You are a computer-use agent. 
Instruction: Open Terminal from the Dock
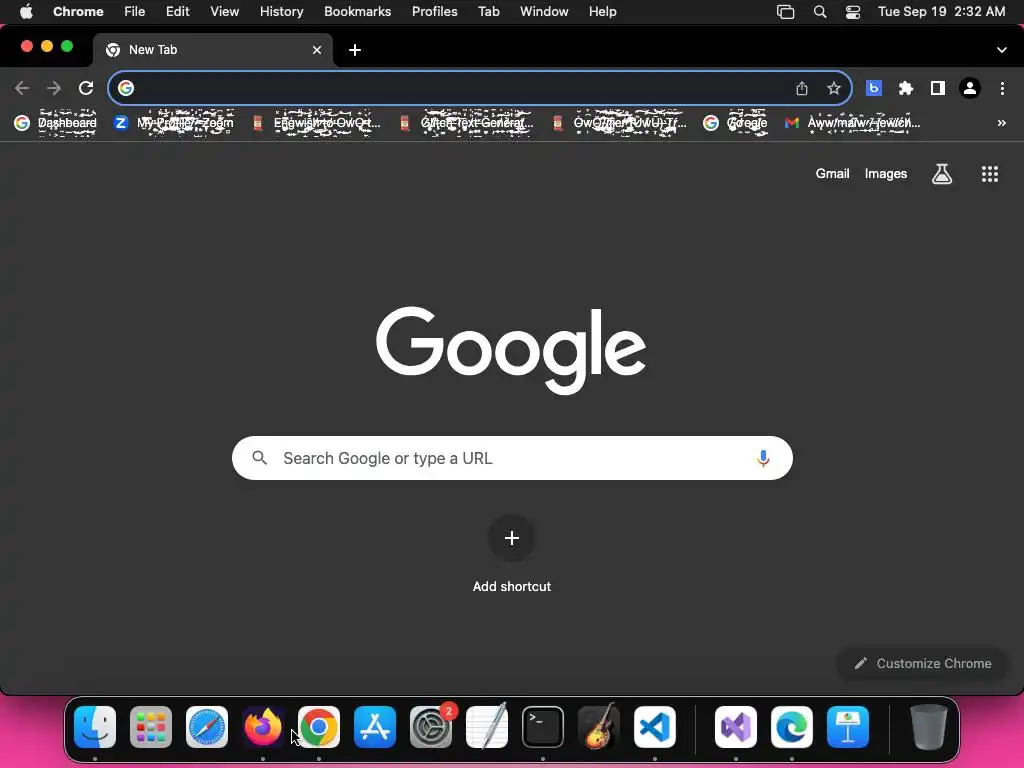[x=543, y=727]
